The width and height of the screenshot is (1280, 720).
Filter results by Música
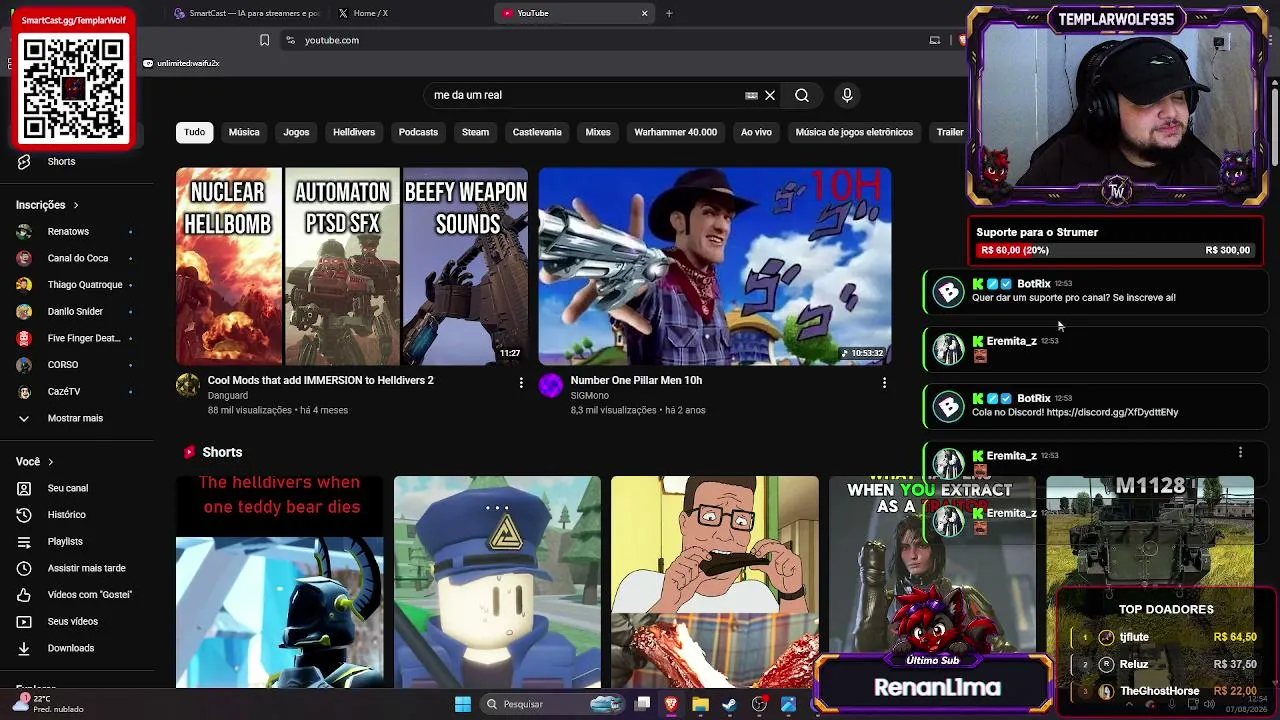(x=244, y=132)
